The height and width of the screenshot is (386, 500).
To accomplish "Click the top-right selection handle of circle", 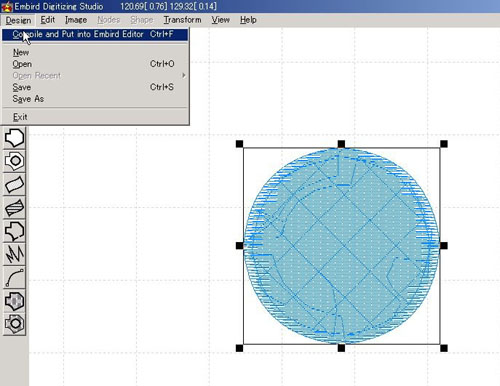I will coord(444,144).
